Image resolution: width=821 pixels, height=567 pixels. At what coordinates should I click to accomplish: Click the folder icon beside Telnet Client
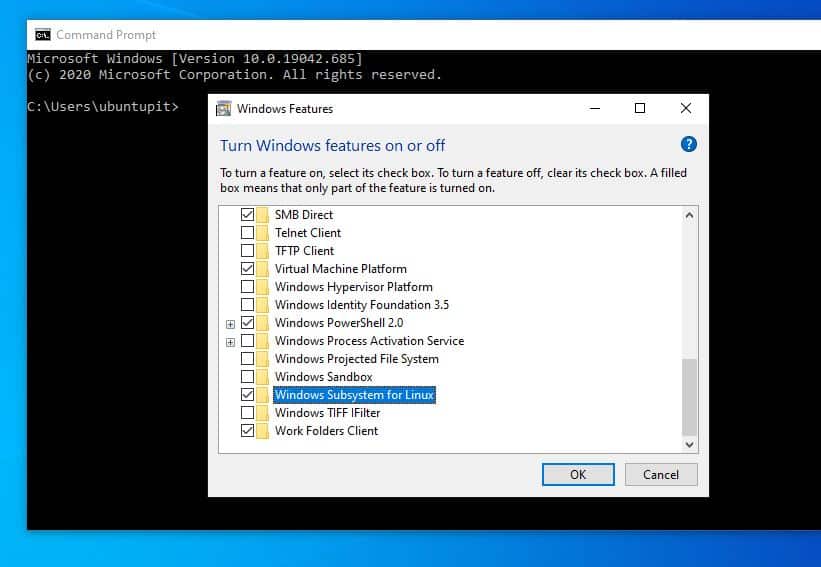click(263, 233)
